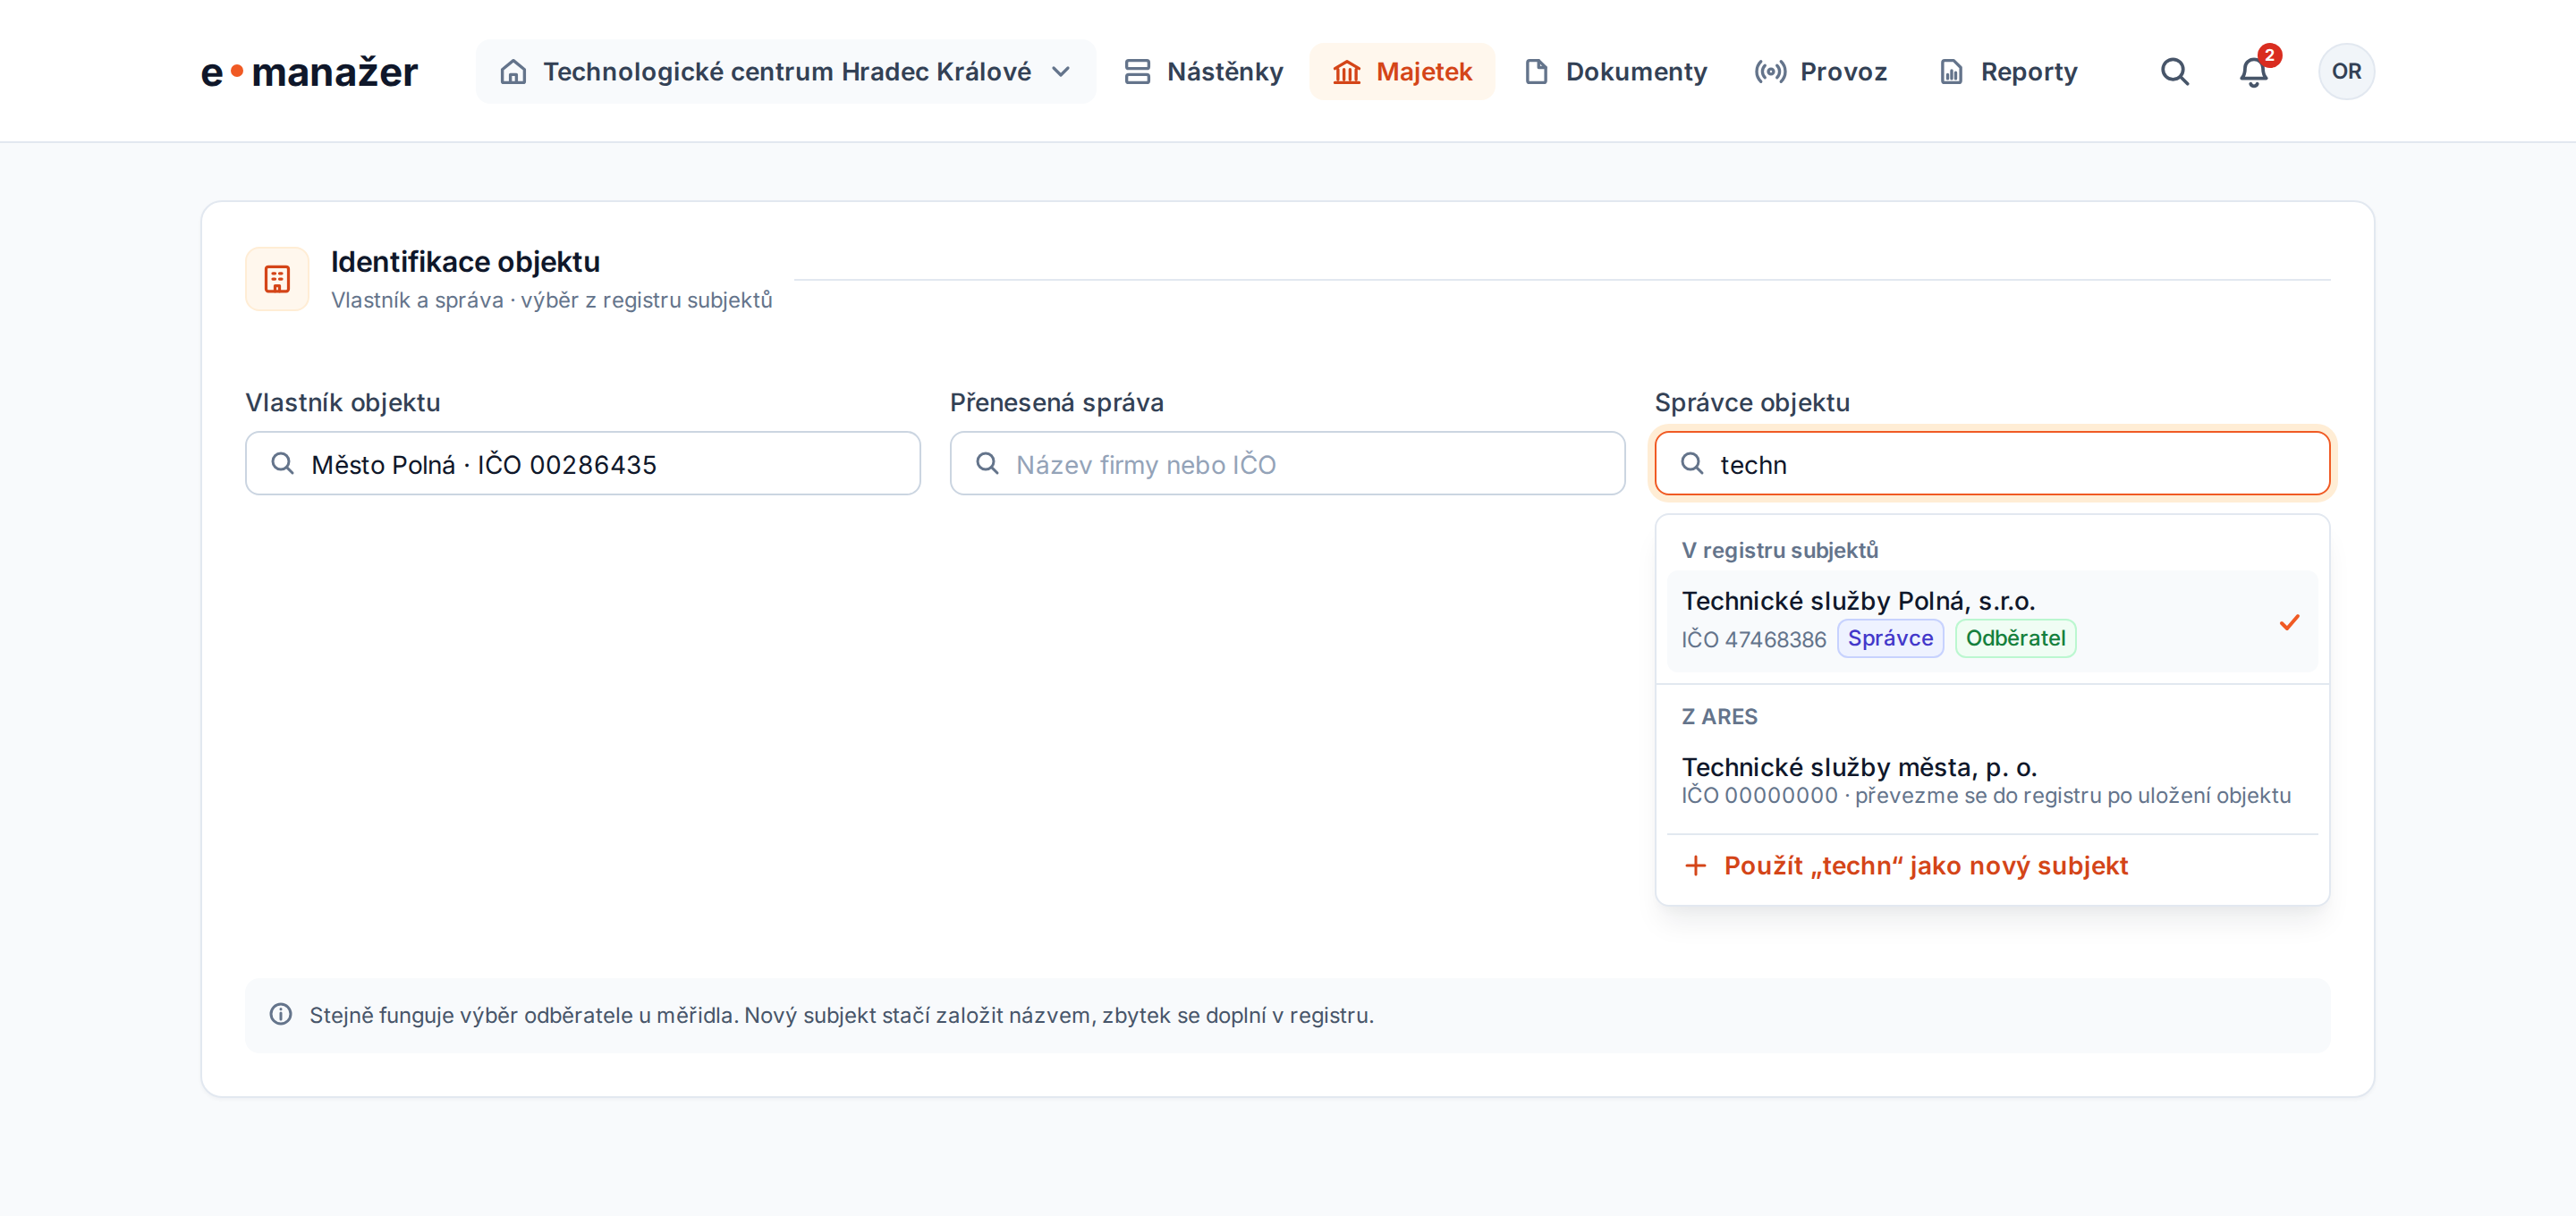Open the Majetek section

pos(1402,72)
